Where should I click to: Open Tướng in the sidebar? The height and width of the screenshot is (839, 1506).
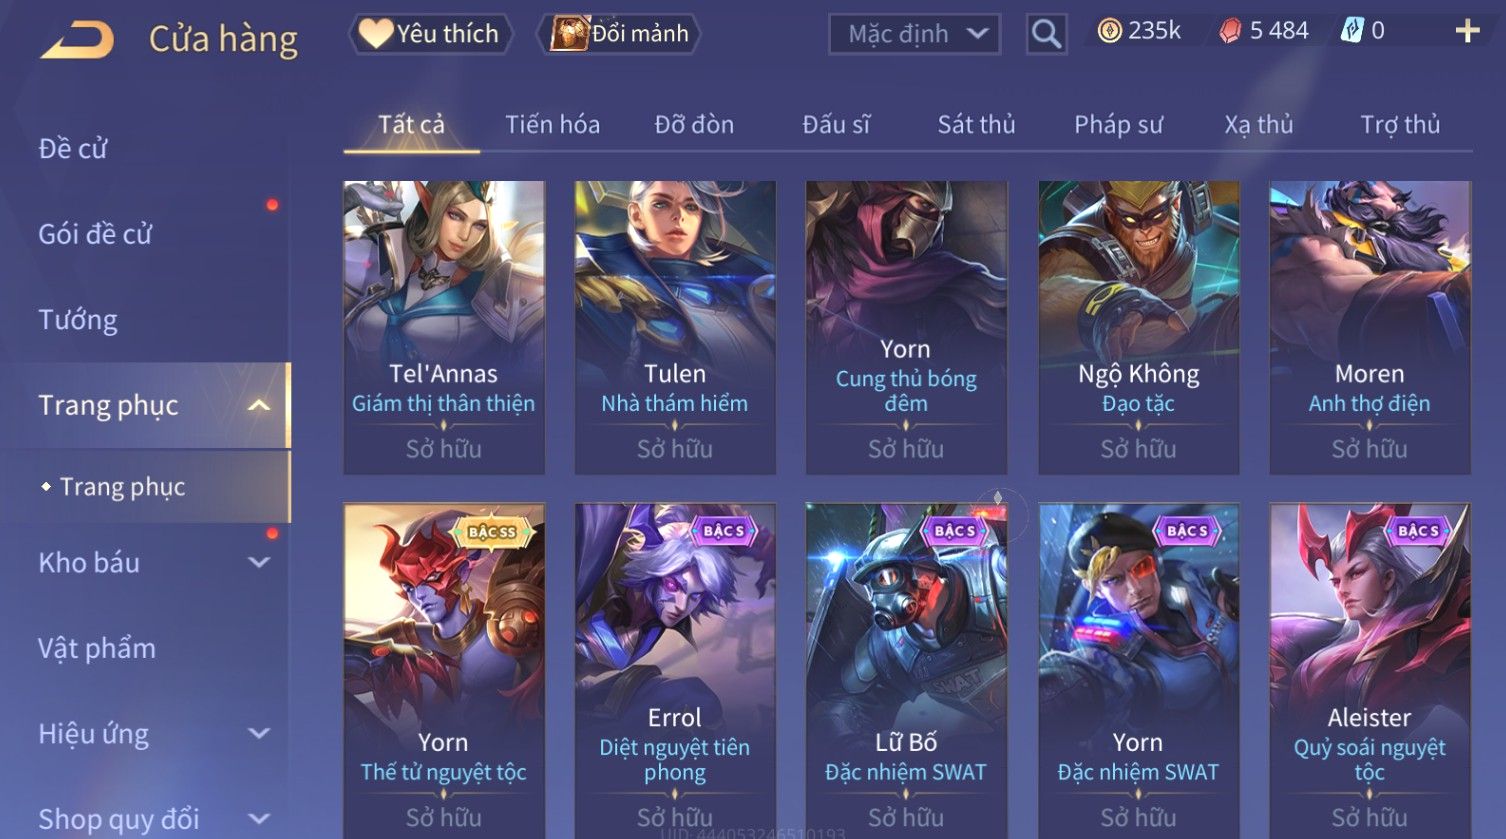[x=78, y=320]
